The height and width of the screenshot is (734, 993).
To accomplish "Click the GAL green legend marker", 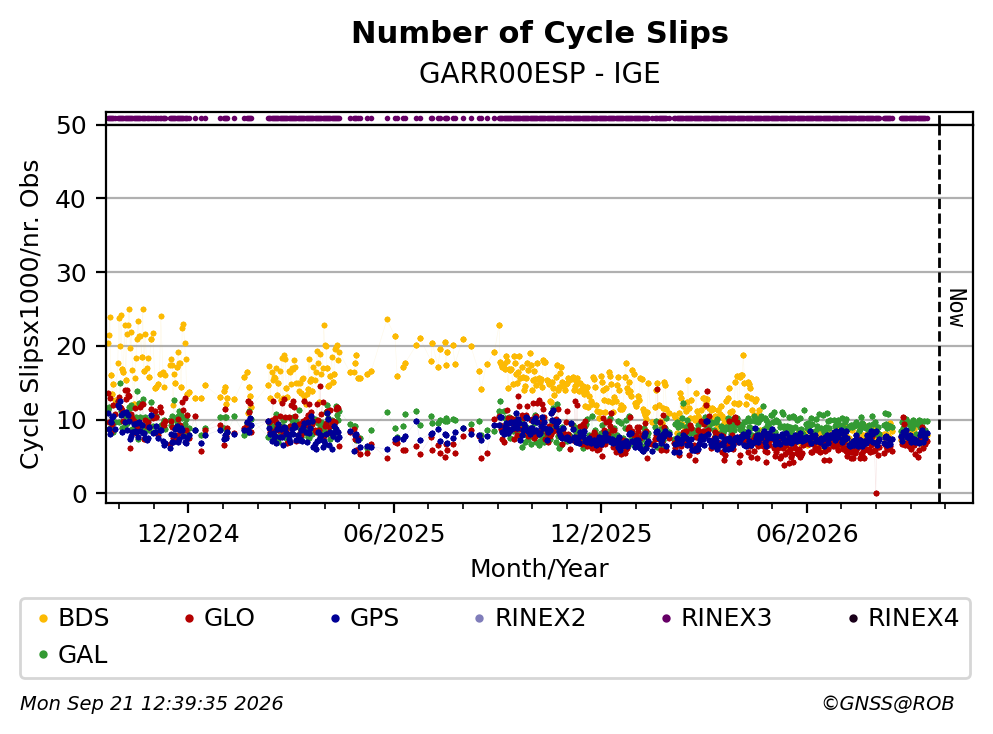I will pos(43,655).
